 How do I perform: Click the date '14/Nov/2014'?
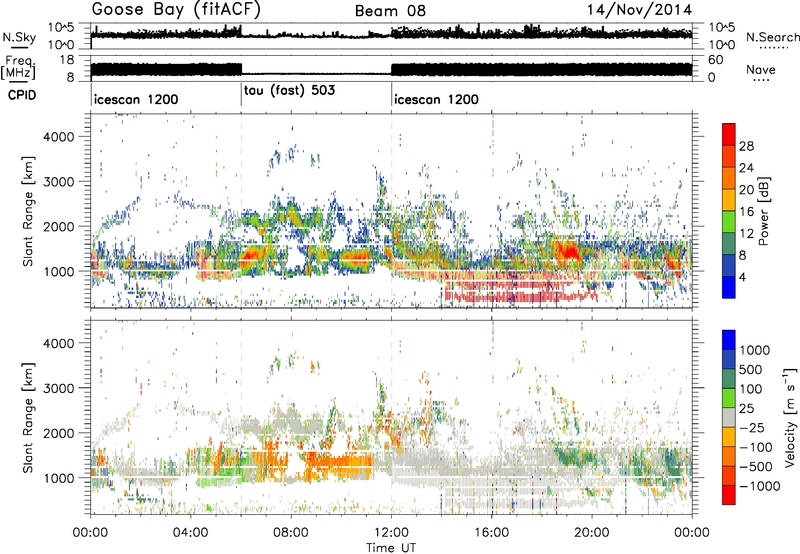point(639,10)
